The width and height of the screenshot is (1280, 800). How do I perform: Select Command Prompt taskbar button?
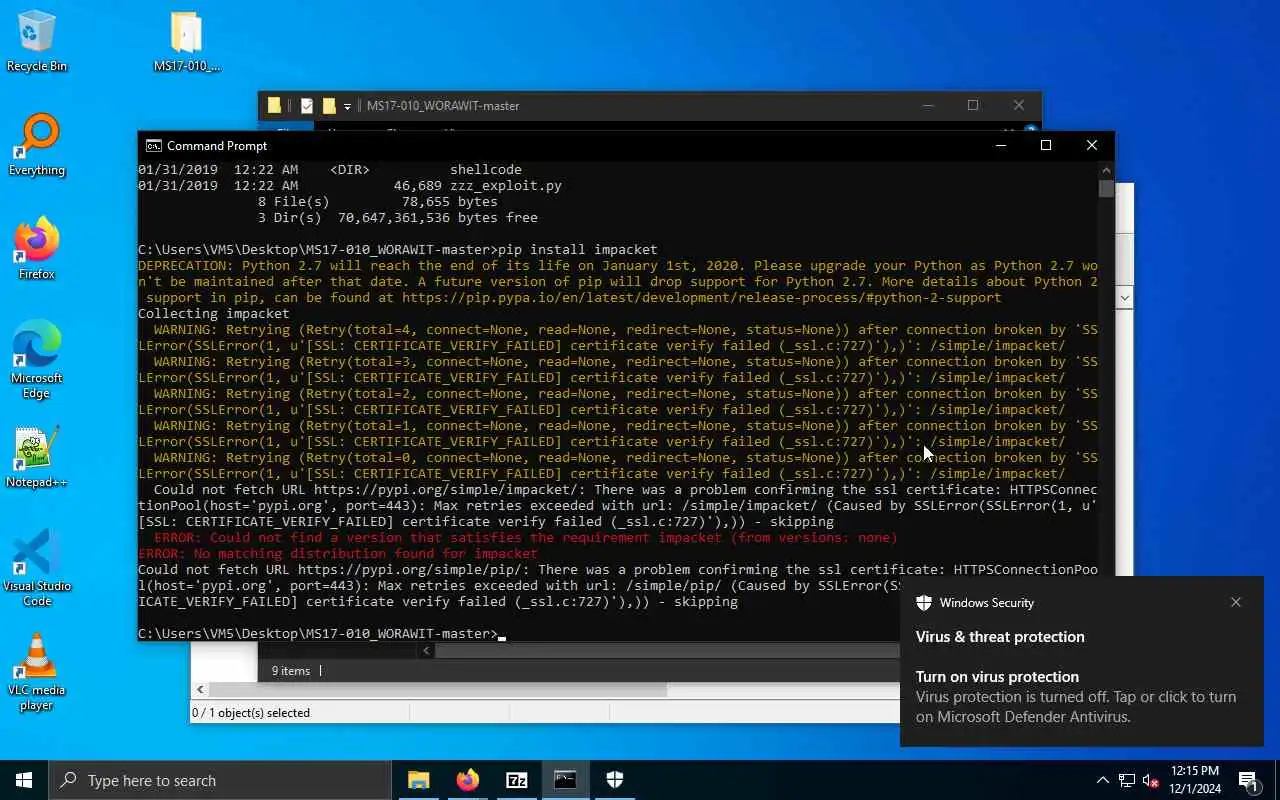pyautogui.click(x=565, y=780)
